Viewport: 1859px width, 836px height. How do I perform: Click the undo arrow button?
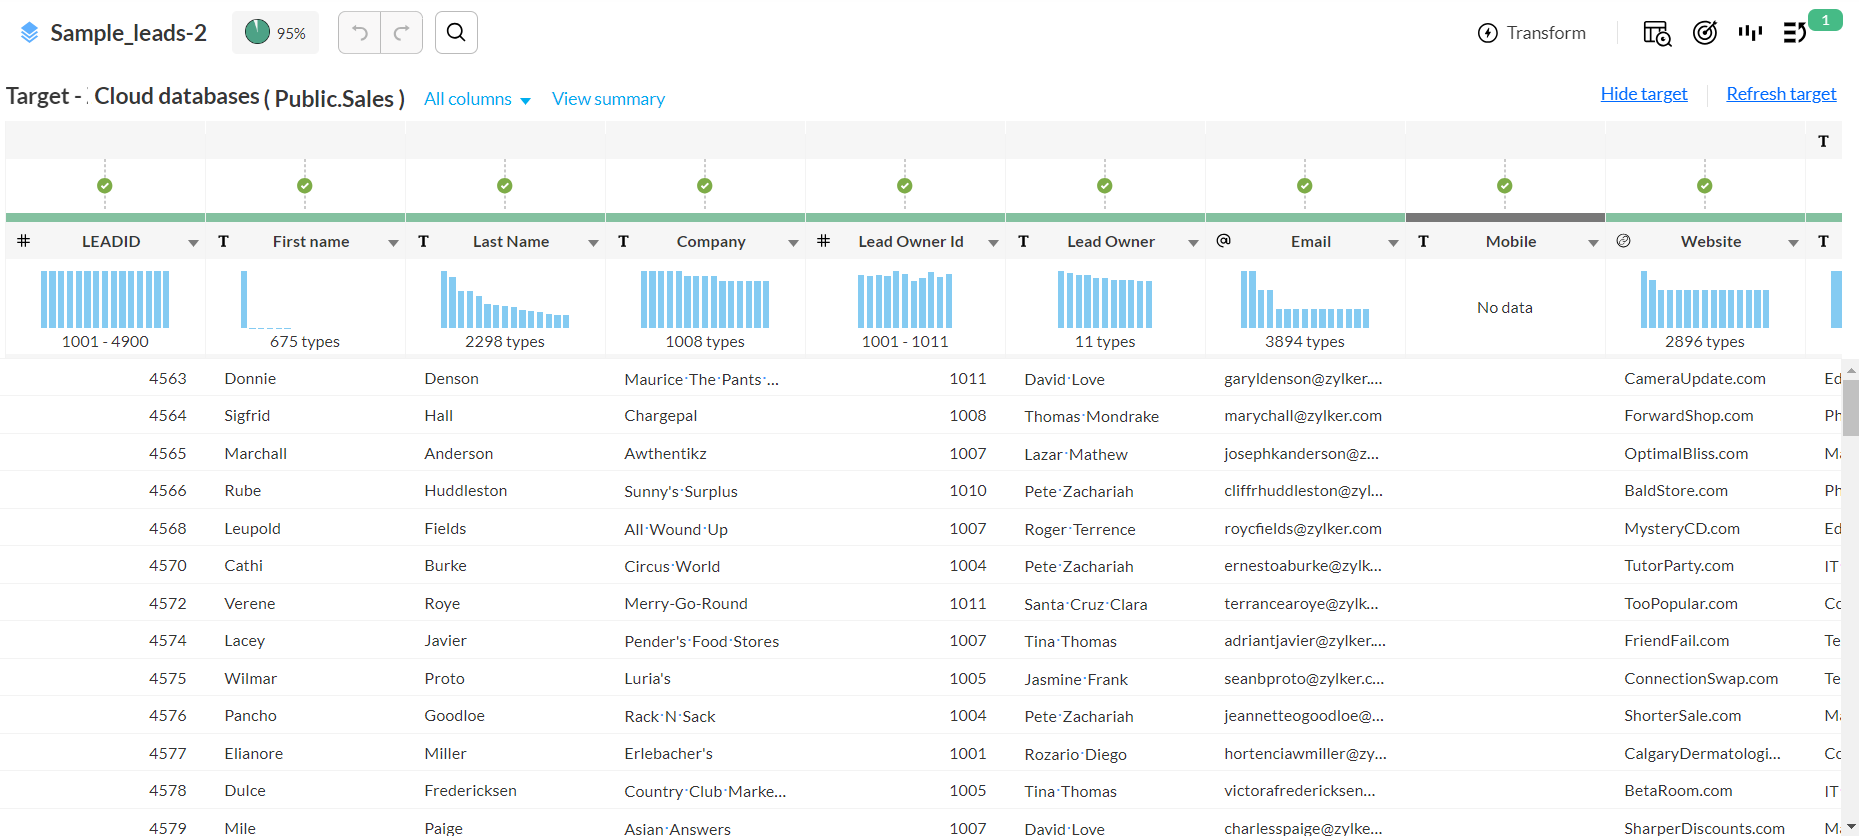[360, 33]
